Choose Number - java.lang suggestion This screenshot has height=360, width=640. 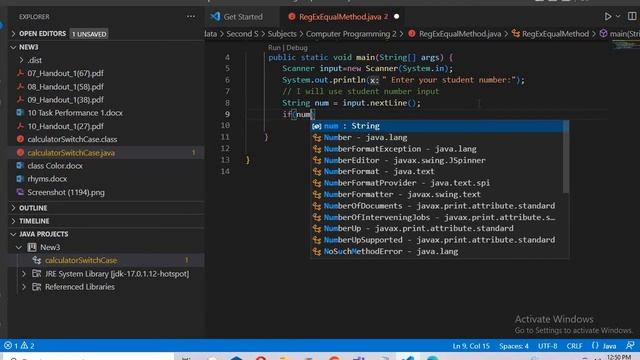coord(437,138)
